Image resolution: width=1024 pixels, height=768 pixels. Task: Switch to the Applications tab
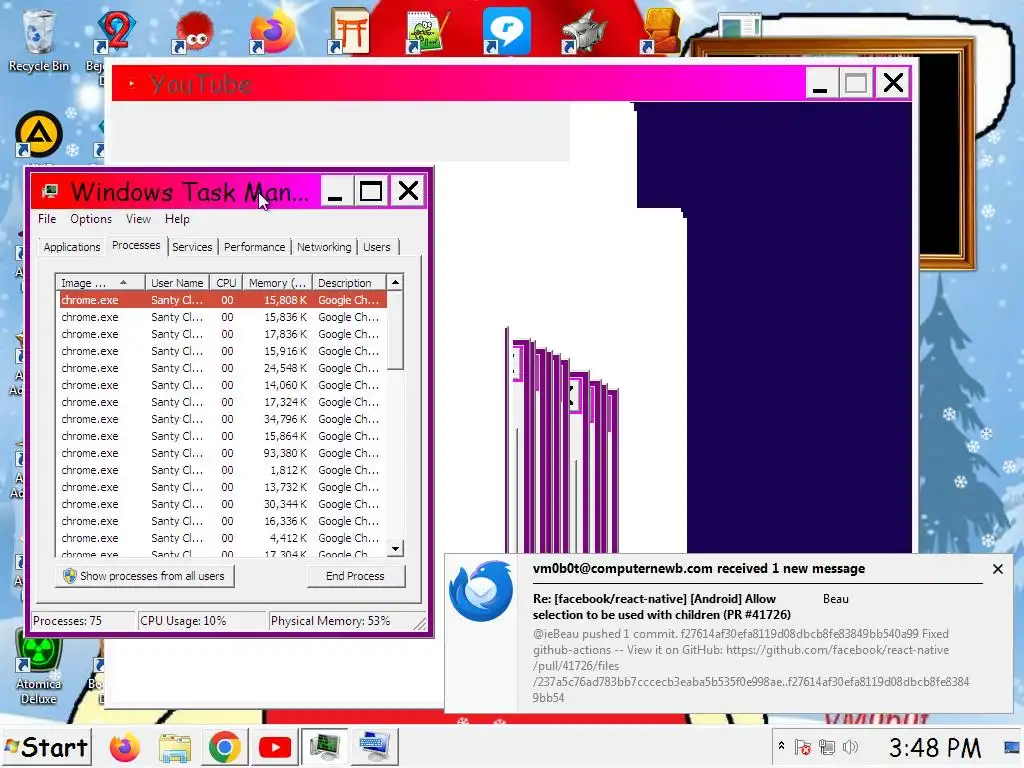(x=72, y=247)
